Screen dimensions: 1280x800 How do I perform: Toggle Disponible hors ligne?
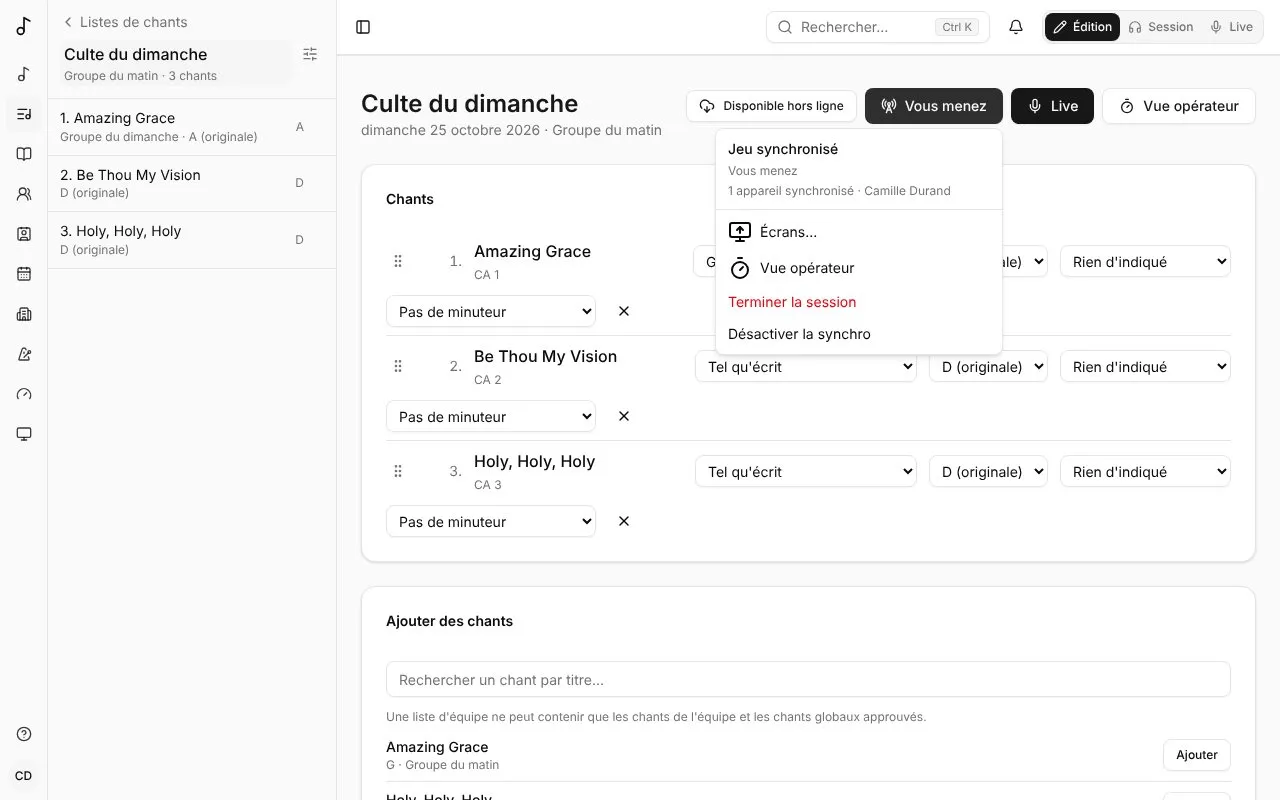click(x=771, y=106)
